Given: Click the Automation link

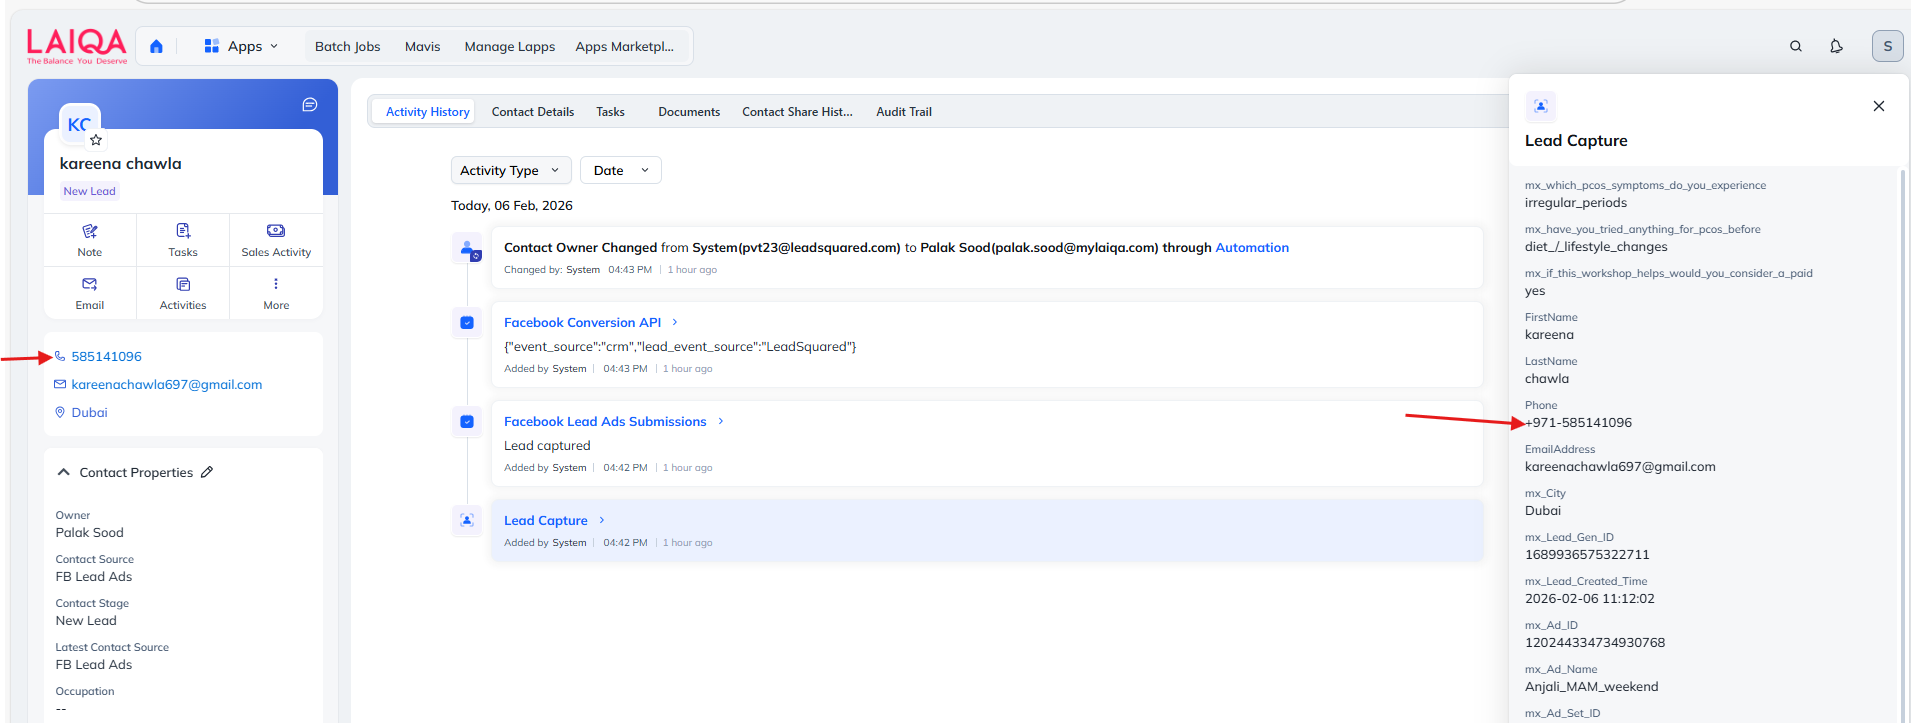Looking at the screenshot, I should 1251,248.
